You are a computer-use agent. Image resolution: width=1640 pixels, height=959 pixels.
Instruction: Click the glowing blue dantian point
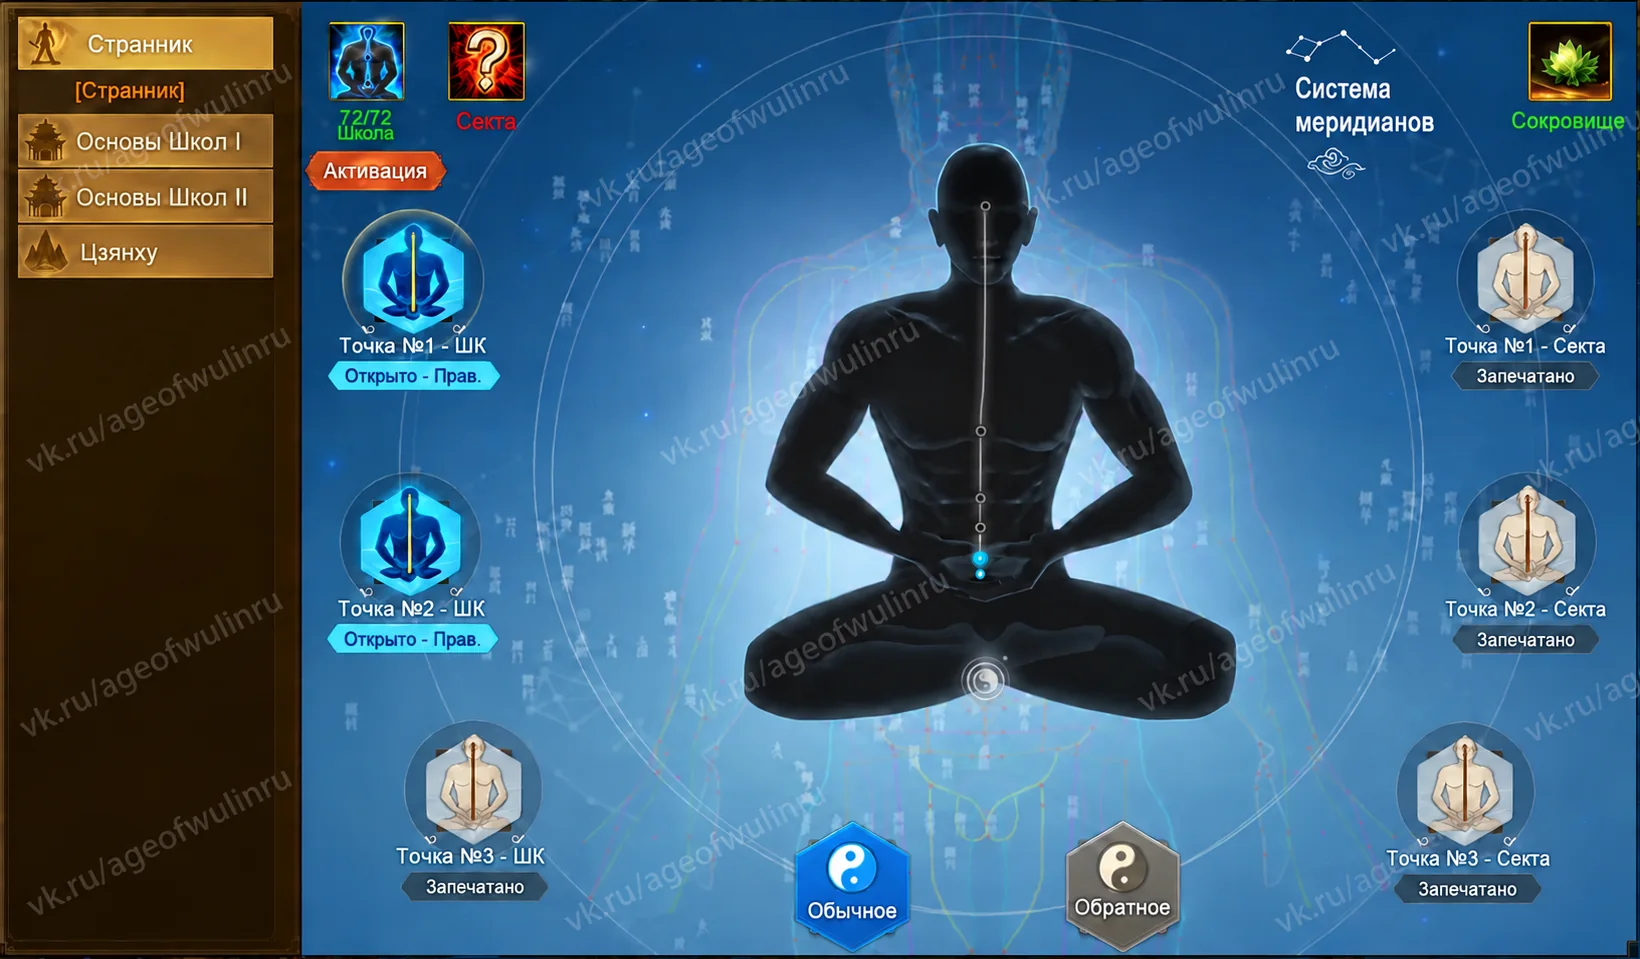(980, 559)
